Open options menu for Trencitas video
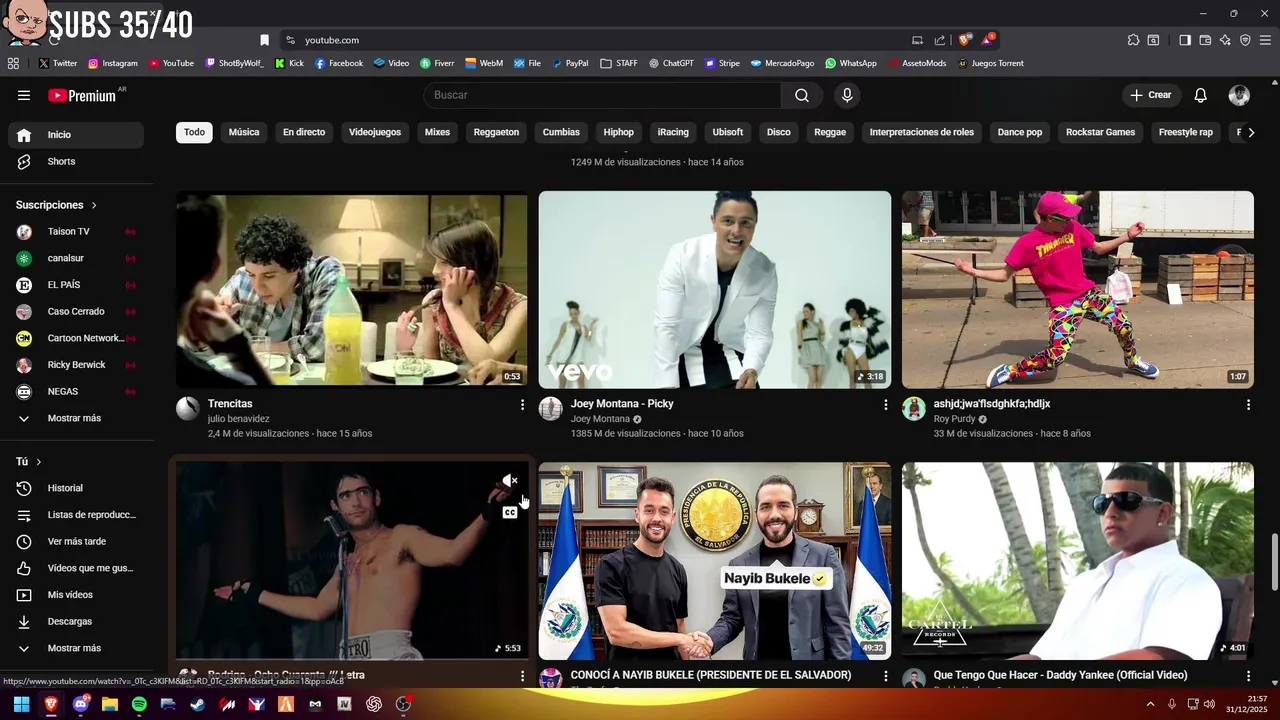The height and width of the screenshot is (720, 1280). click(x=522, y=404)
